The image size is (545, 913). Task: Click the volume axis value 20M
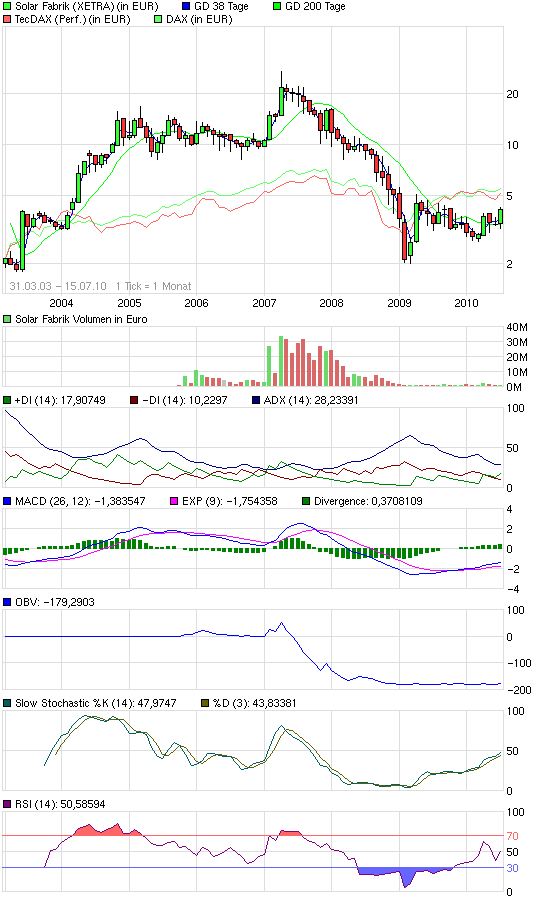pos(517,358)
